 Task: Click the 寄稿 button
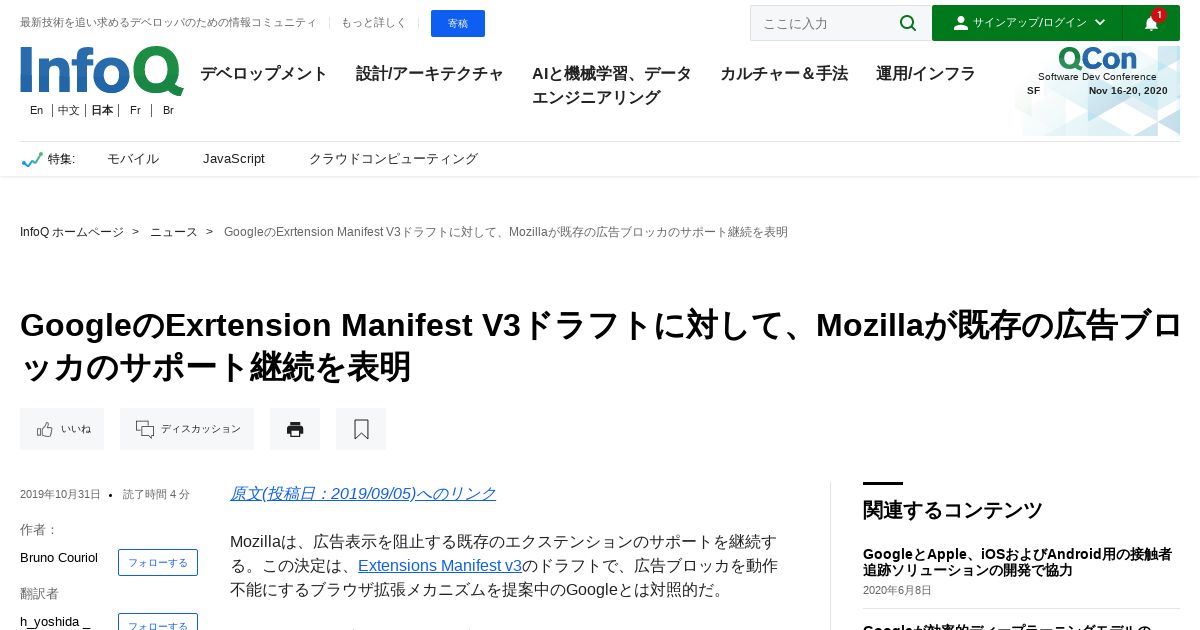coord(458,23)
